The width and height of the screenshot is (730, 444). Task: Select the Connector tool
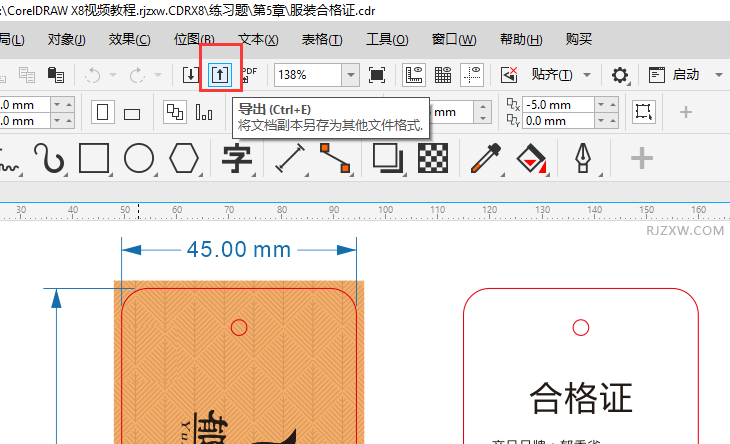(x=335, y=159)
